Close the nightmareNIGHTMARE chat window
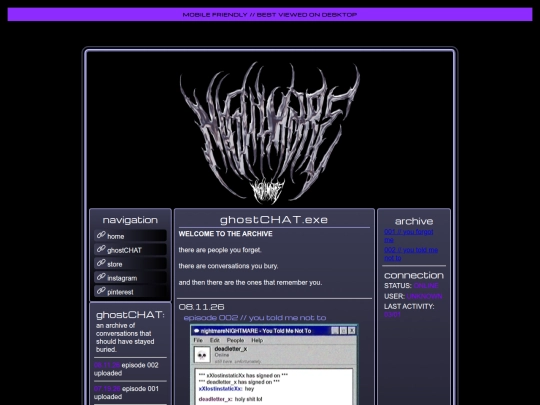 tap(352, 331)
